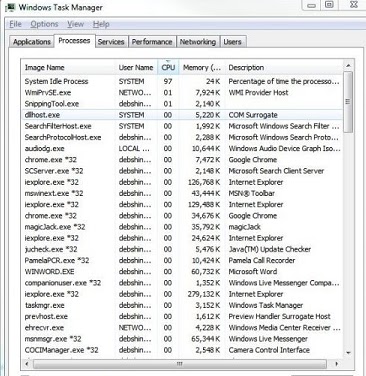Click the Microsoft Word description
Viewport: 366px width, 376px height.
tap(253, 272)
